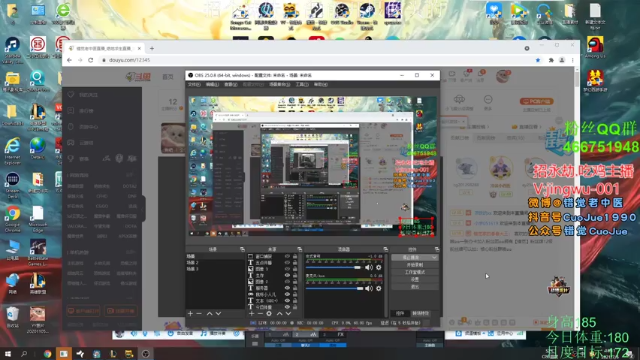The width and height of the screenshot is (640, 360).
Task: Undock the controls panel via its header icon
Action: coord(437,249)
